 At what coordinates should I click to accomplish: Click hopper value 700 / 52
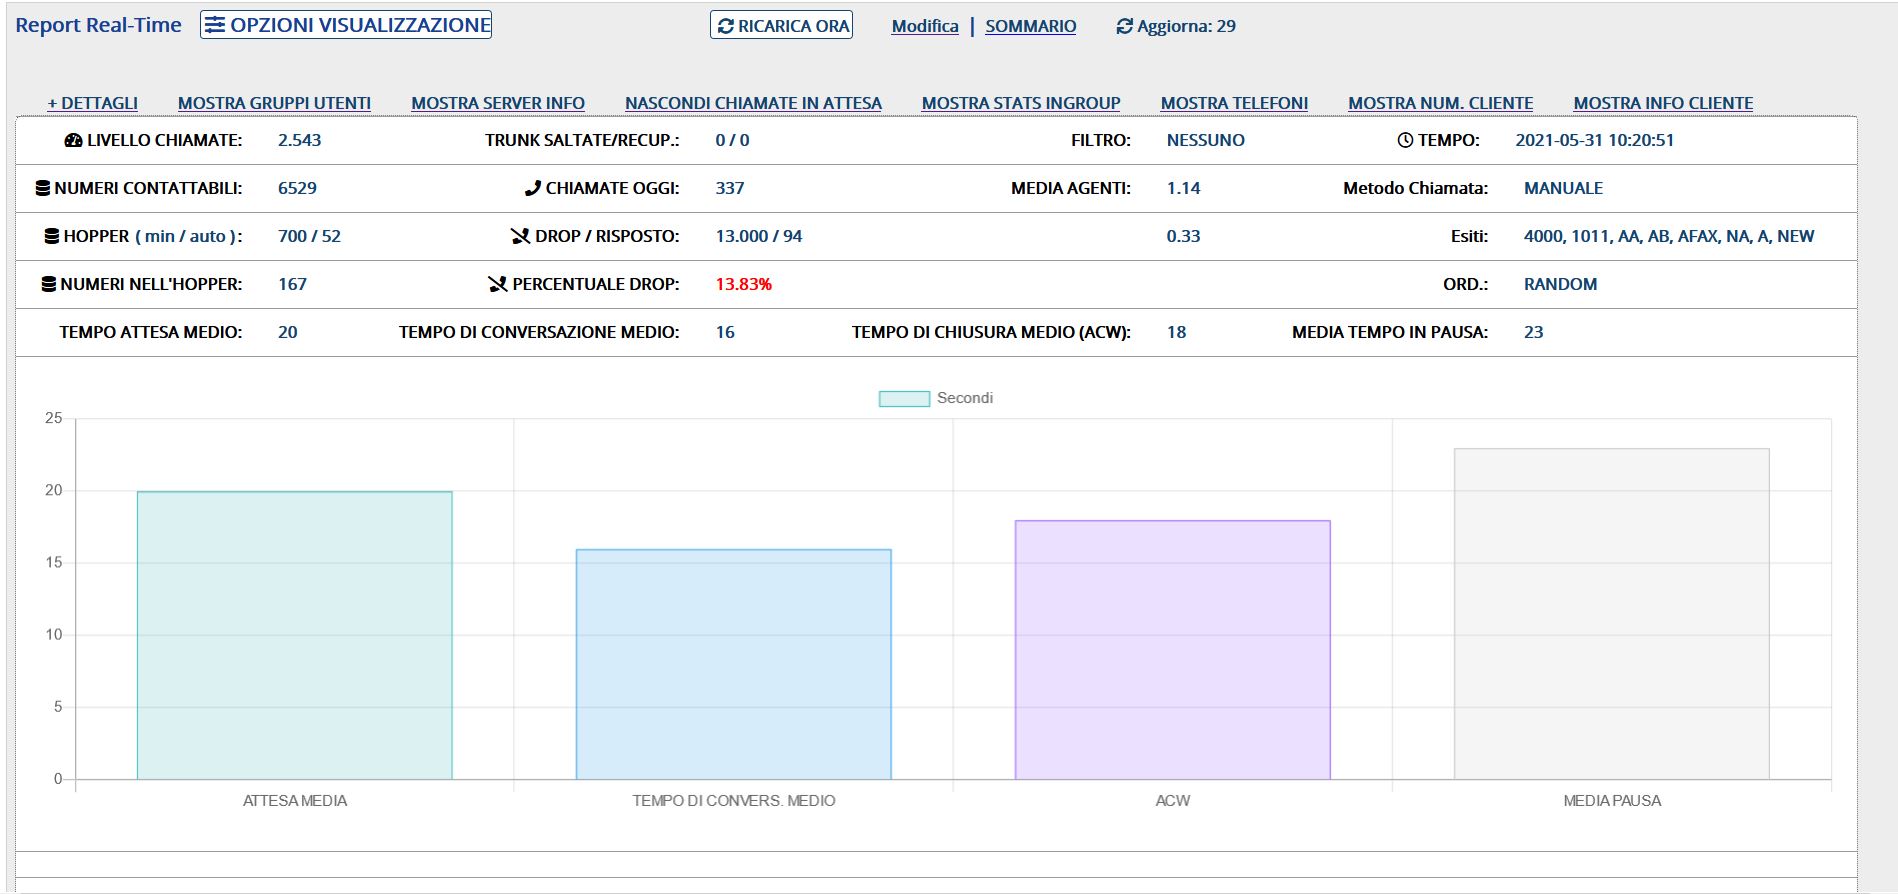click(x=309, y=236)
